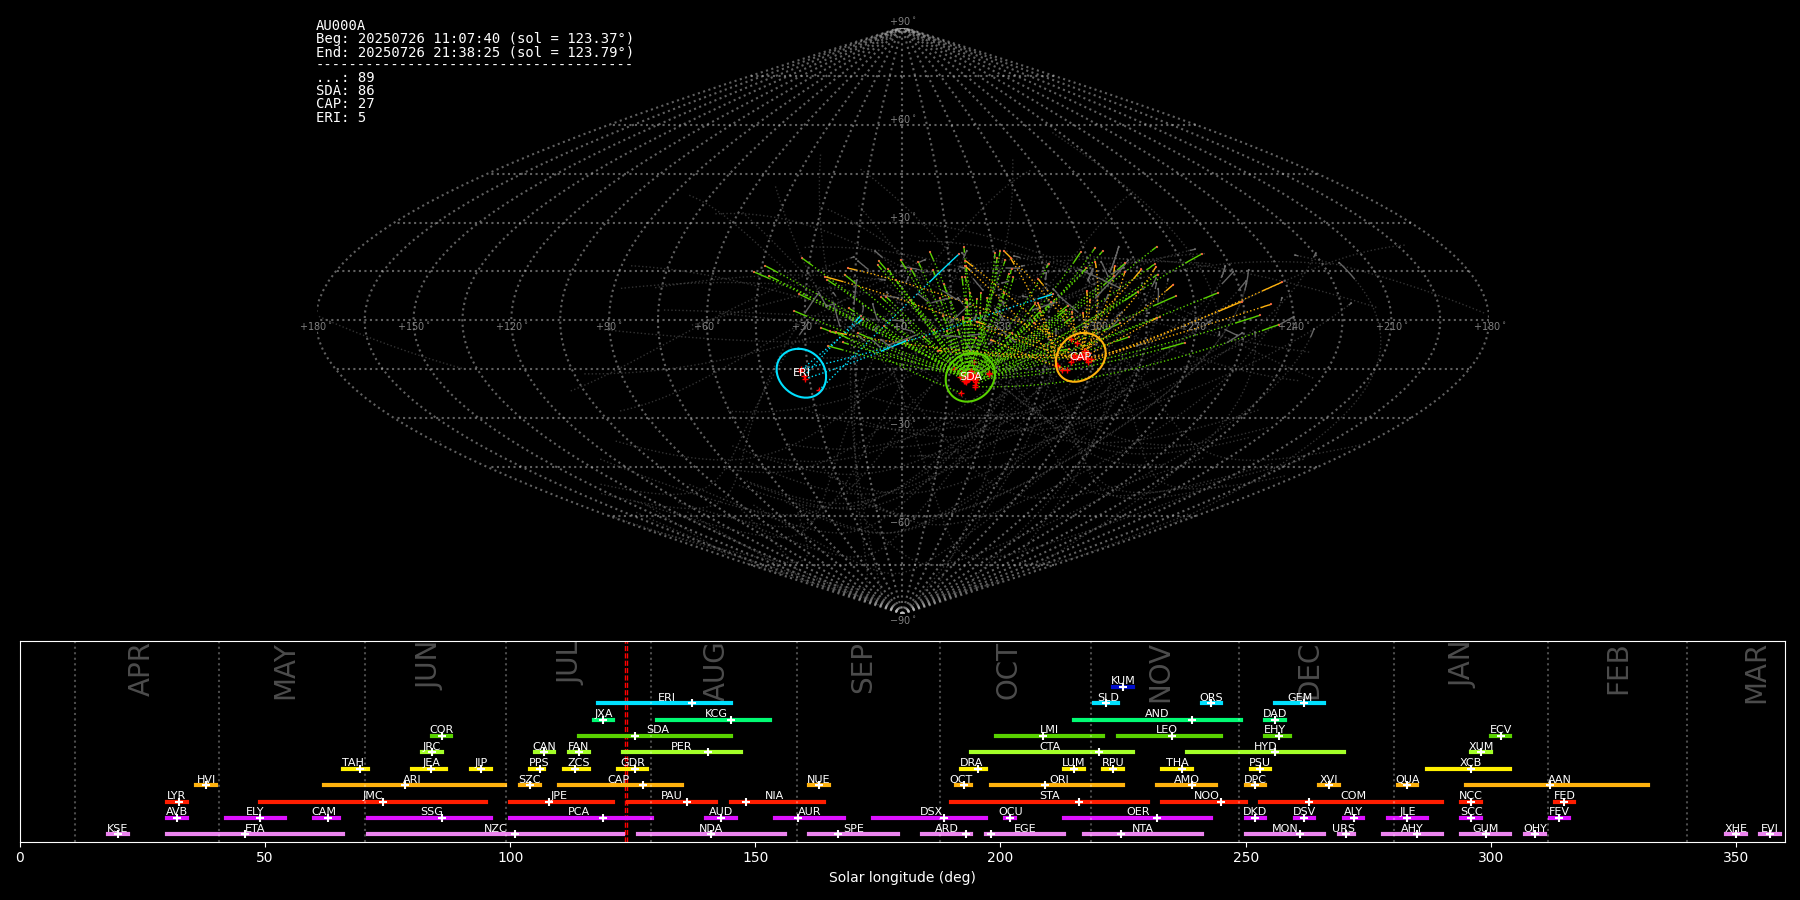Screen dimensions: 1800x900
Task: Click the QUA shower label in timeline
Action: [x=1407, y=780]
